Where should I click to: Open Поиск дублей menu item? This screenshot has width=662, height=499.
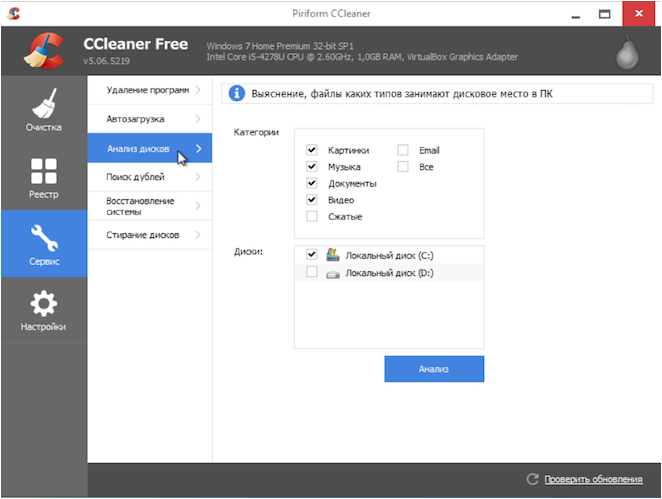tap(150, 177)
